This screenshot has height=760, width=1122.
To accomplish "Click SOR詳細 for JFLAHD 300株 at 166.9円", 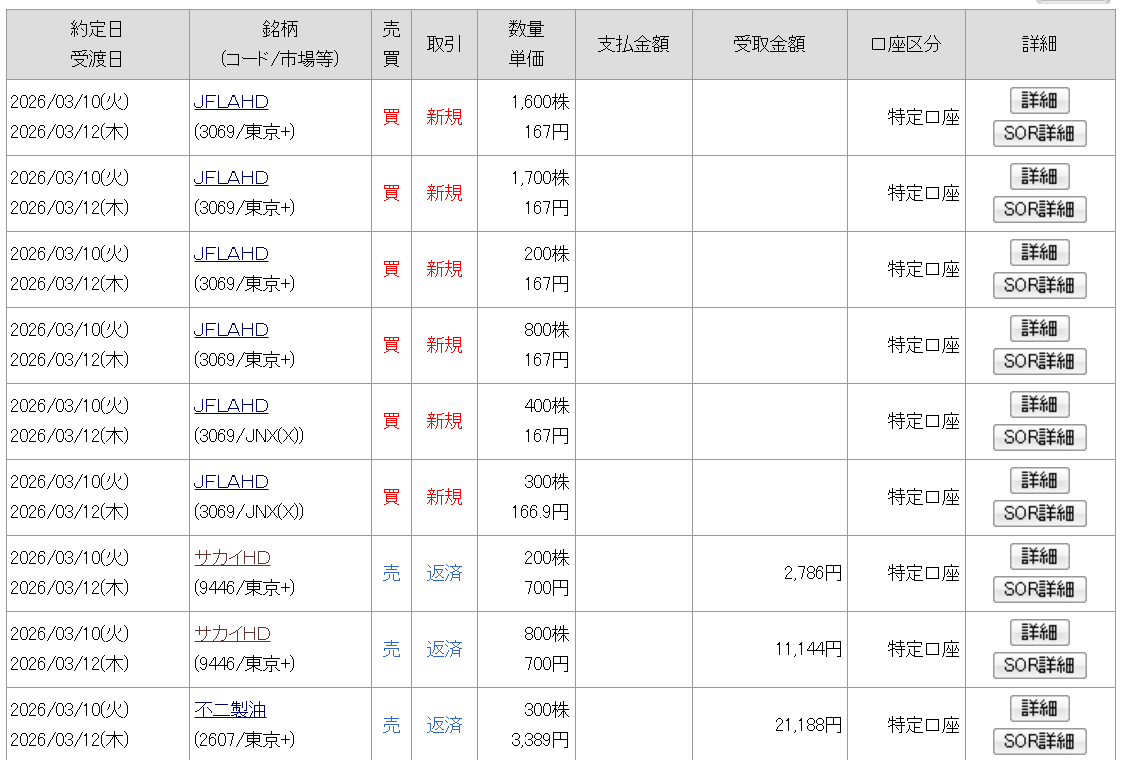I will (1039, 514).
